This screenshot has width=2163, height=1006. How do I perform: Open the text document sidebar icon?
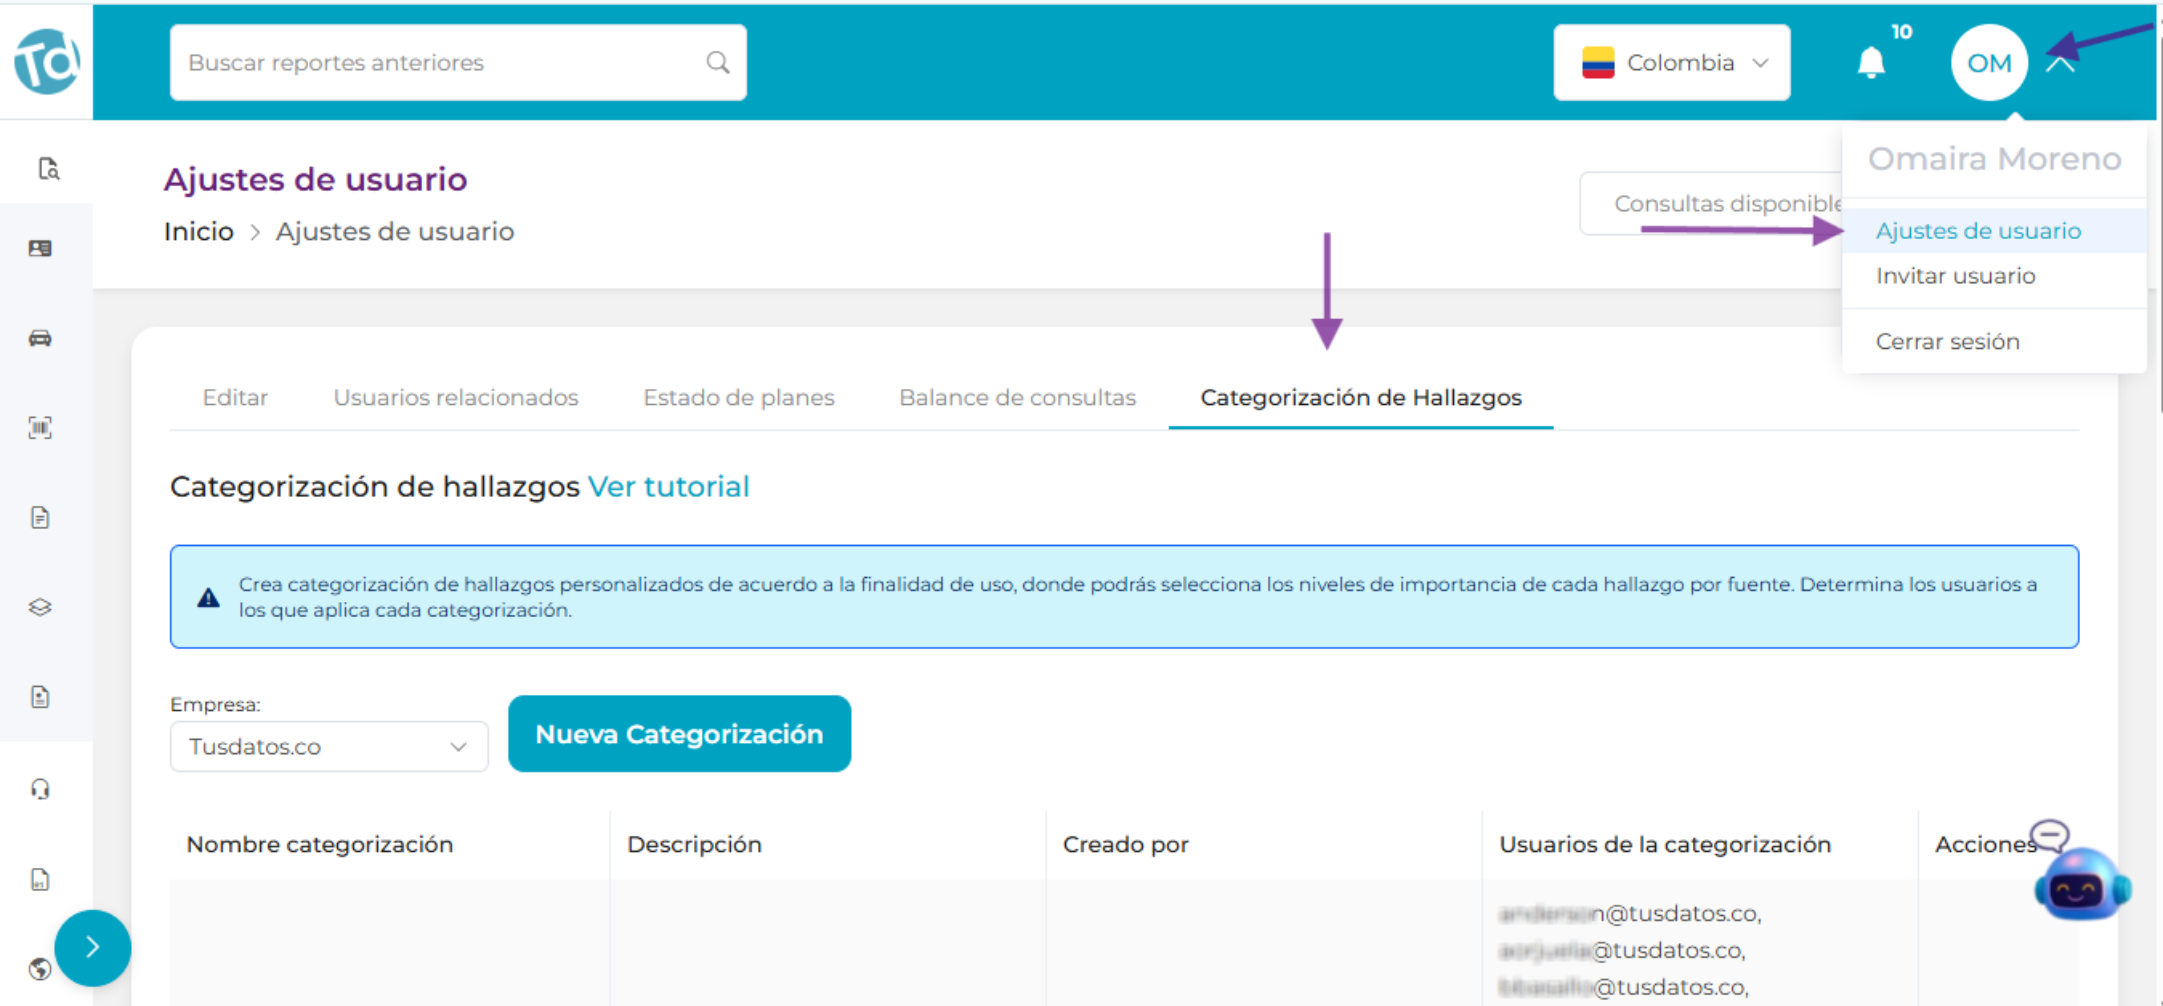[40, 518]
